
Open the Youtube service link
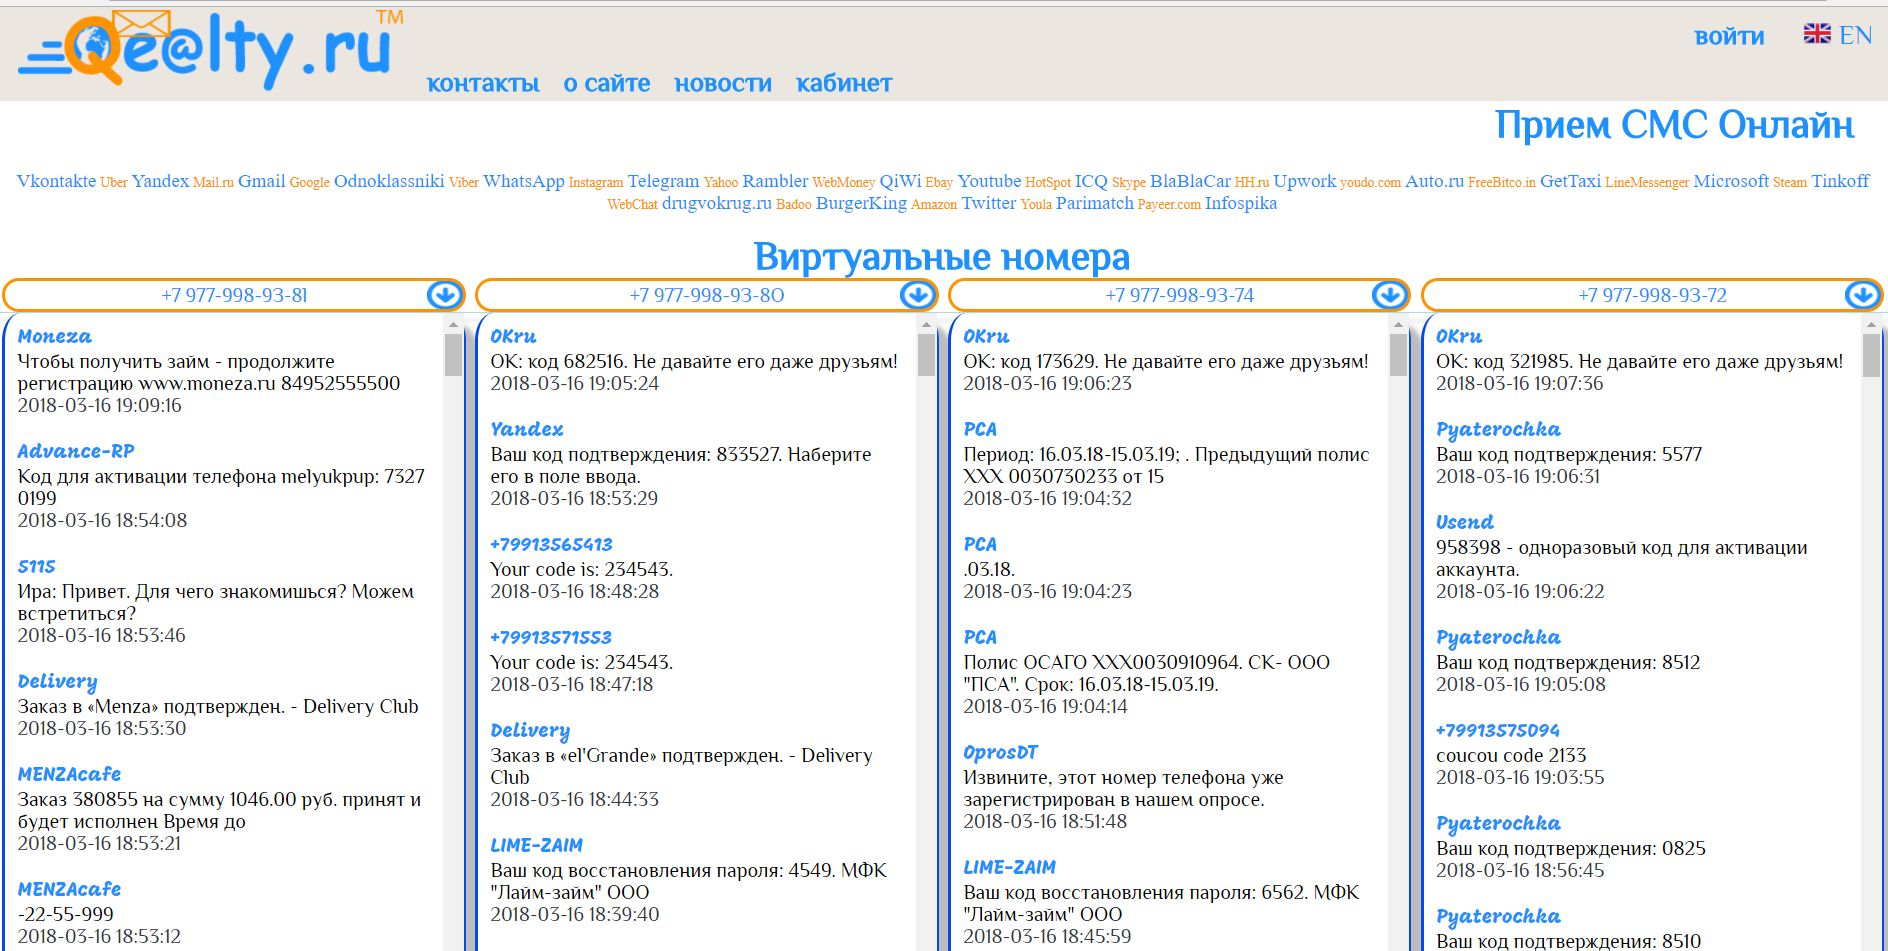[989, 181]
